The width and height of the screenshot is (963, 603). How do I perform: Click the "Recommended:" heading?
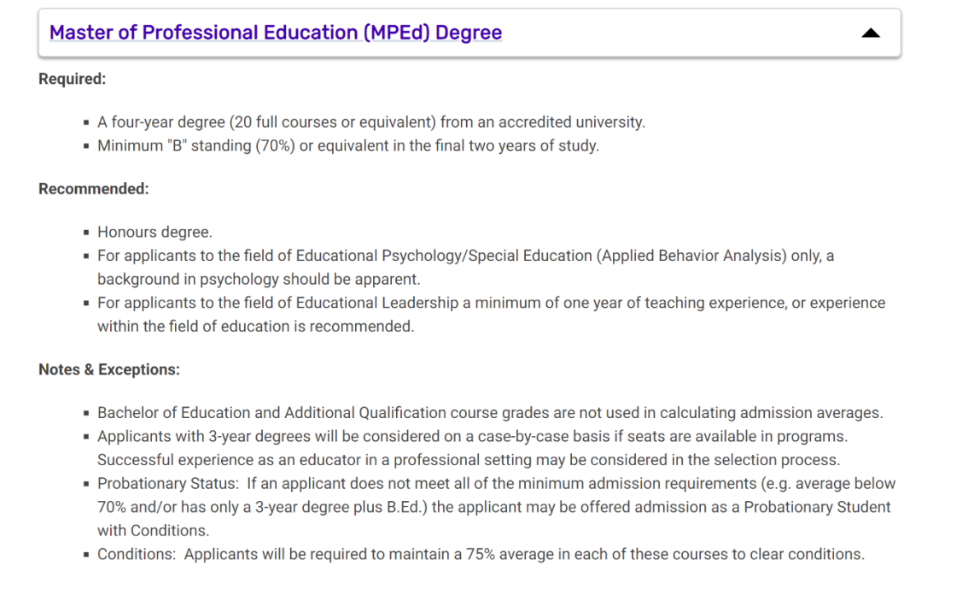pyautogui.click(x=93, y=188)
